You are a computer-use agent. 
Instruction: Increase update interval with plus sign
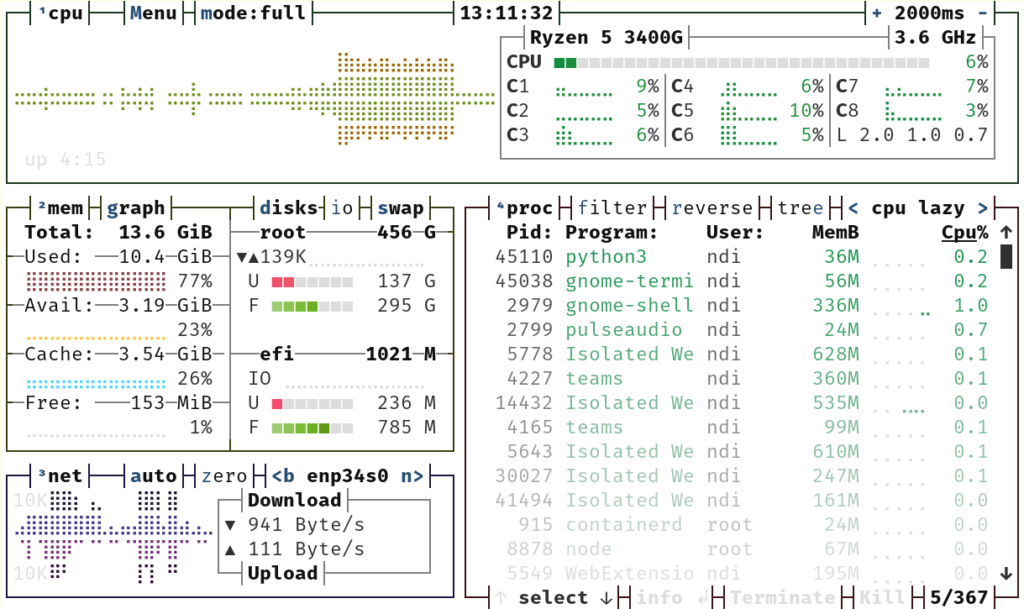(877, 13)
